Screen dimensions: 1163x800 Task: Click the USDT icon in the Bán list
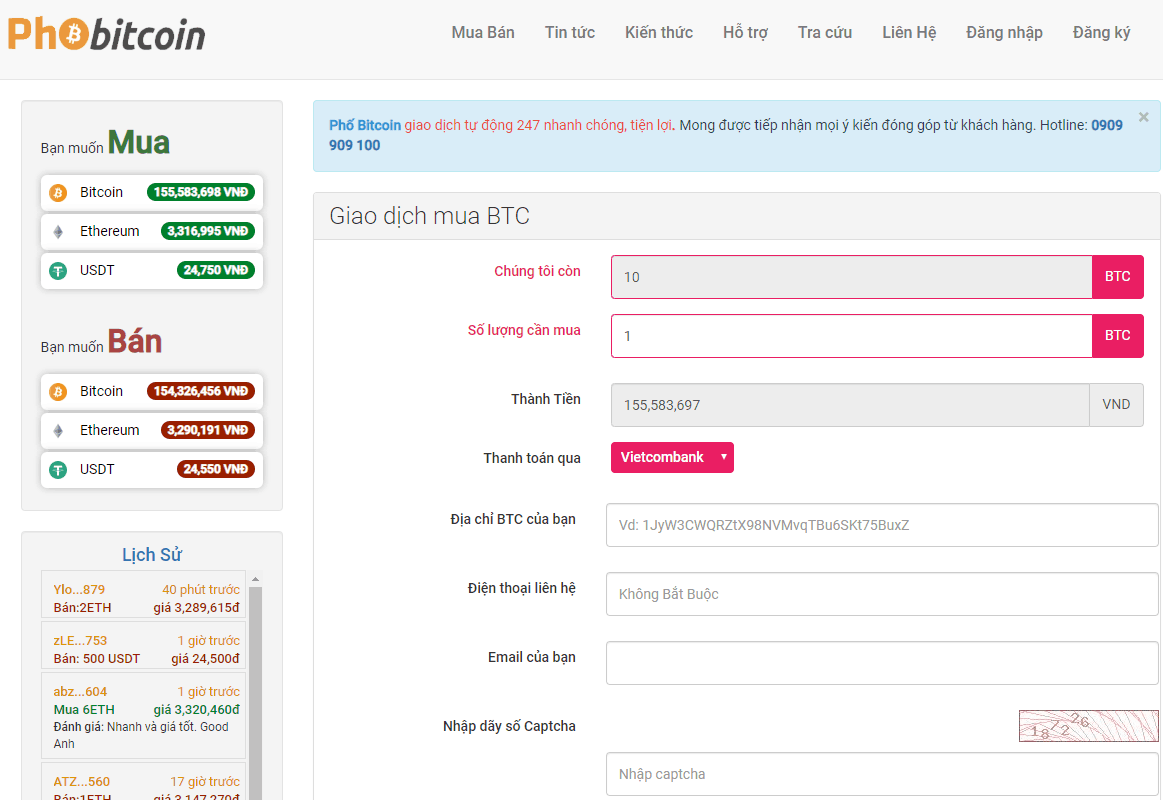pyautogui.click(x=58, y=470)
